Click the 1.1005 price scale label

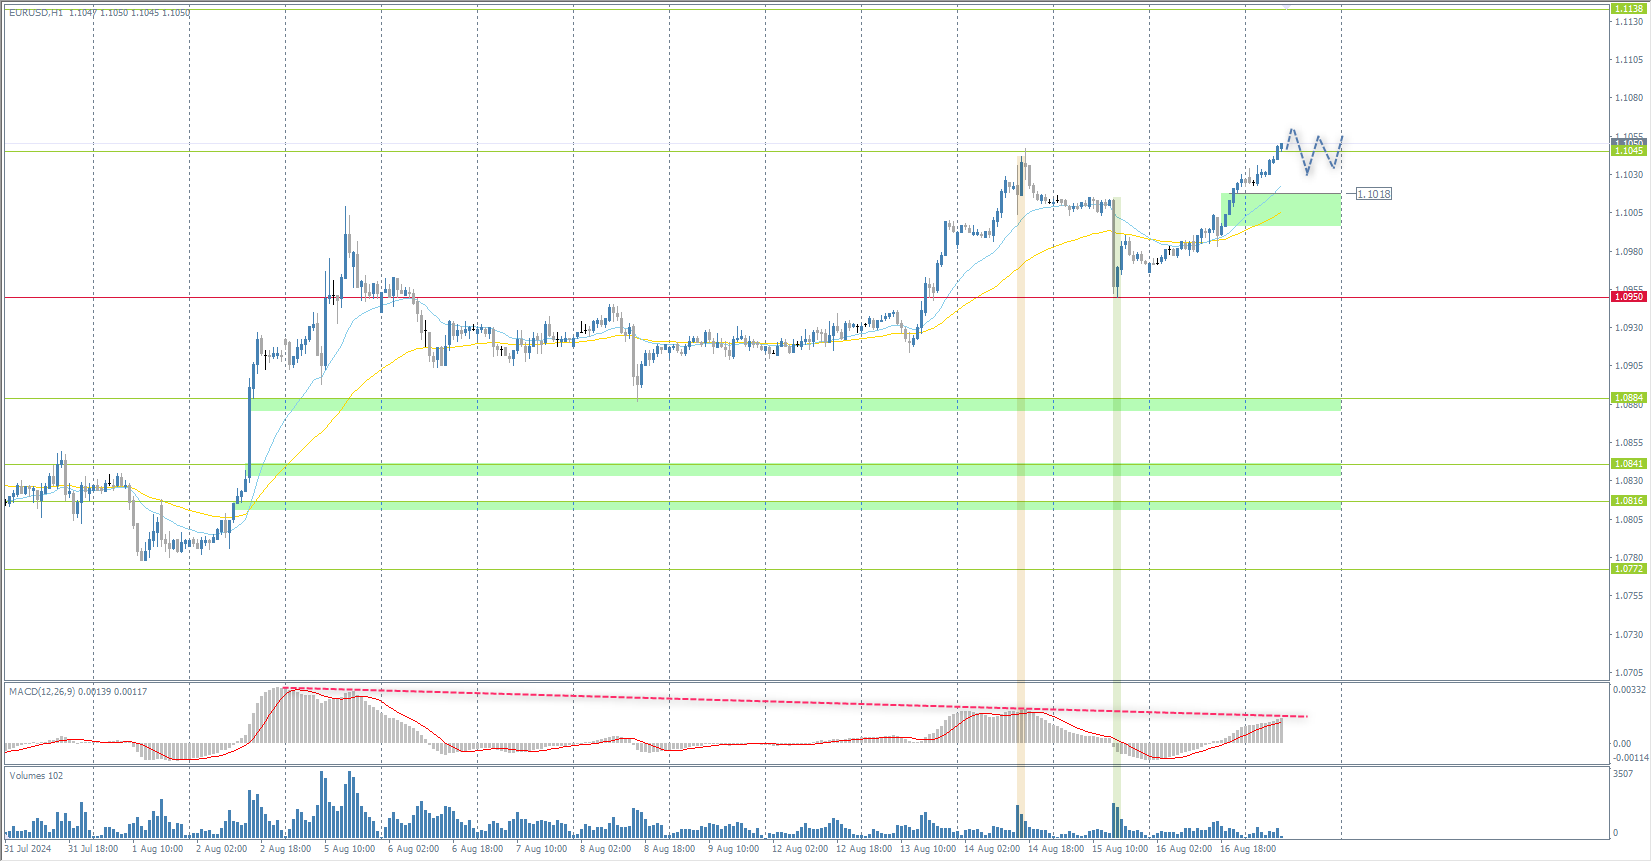tap(1629, 213)
